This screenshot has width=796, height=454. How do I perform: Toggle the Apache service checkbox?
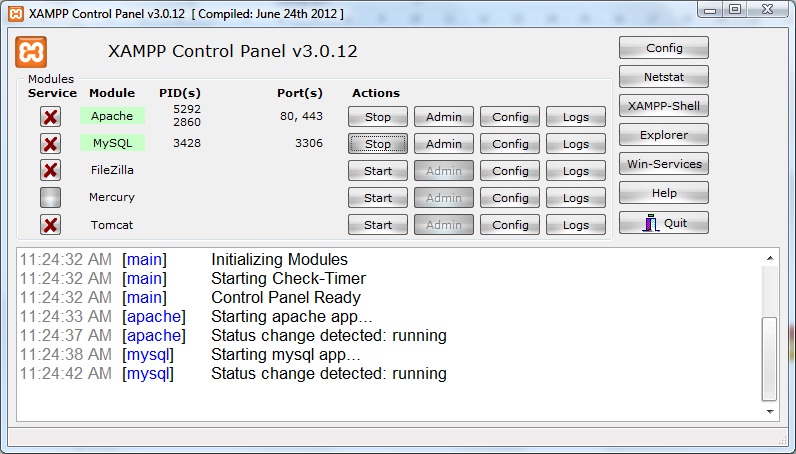(x=50, y=117)
